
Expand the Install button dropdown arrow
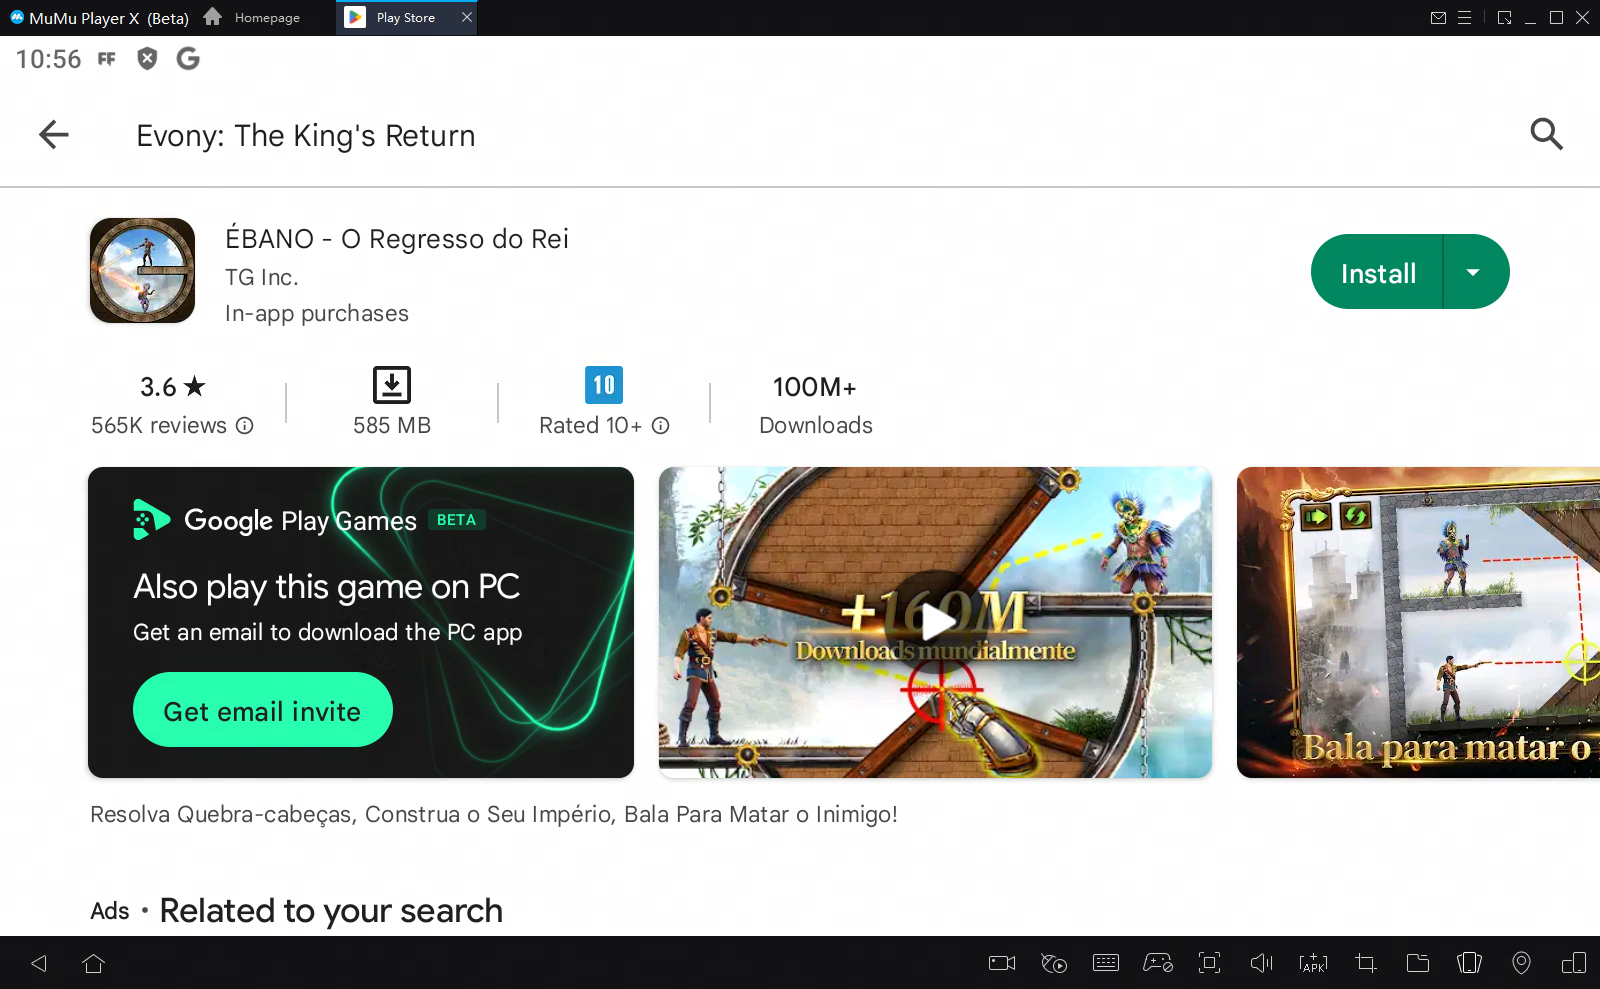(1473, 272)
